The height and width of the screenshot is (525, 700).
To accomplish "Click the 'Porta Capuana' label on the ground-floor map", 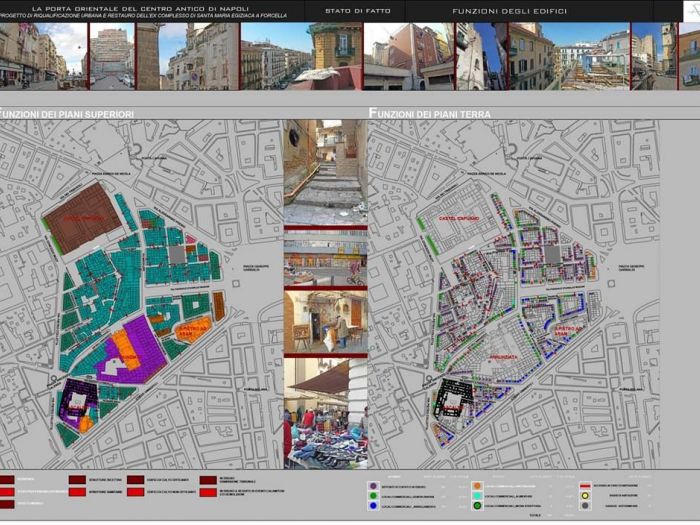I will pos(529,158).
